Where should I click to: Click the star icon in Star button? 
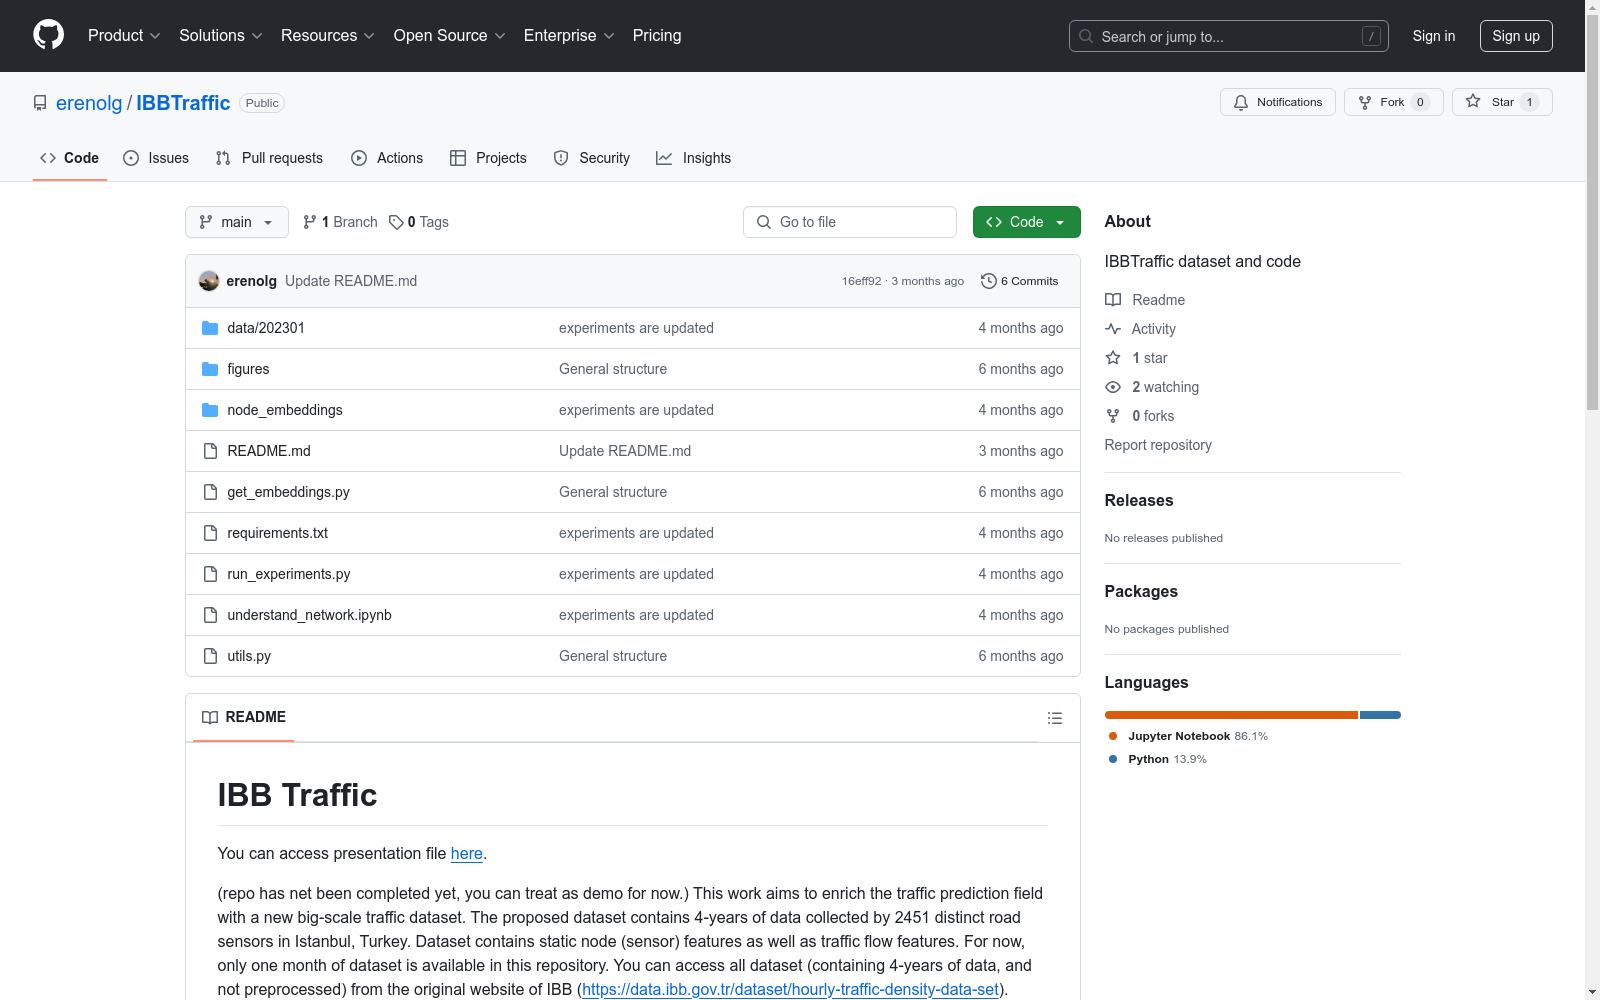point(1473,101)
